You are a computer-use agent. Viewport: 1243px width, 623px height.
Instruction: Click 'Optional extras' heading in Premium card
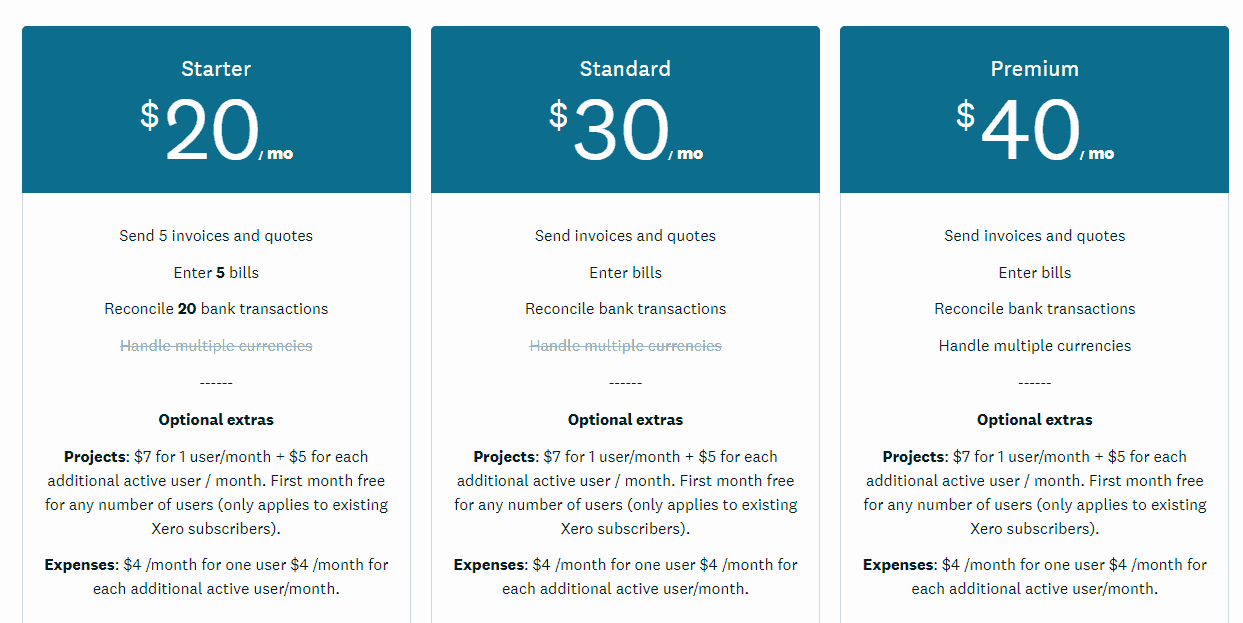[x=1035, y=420]
